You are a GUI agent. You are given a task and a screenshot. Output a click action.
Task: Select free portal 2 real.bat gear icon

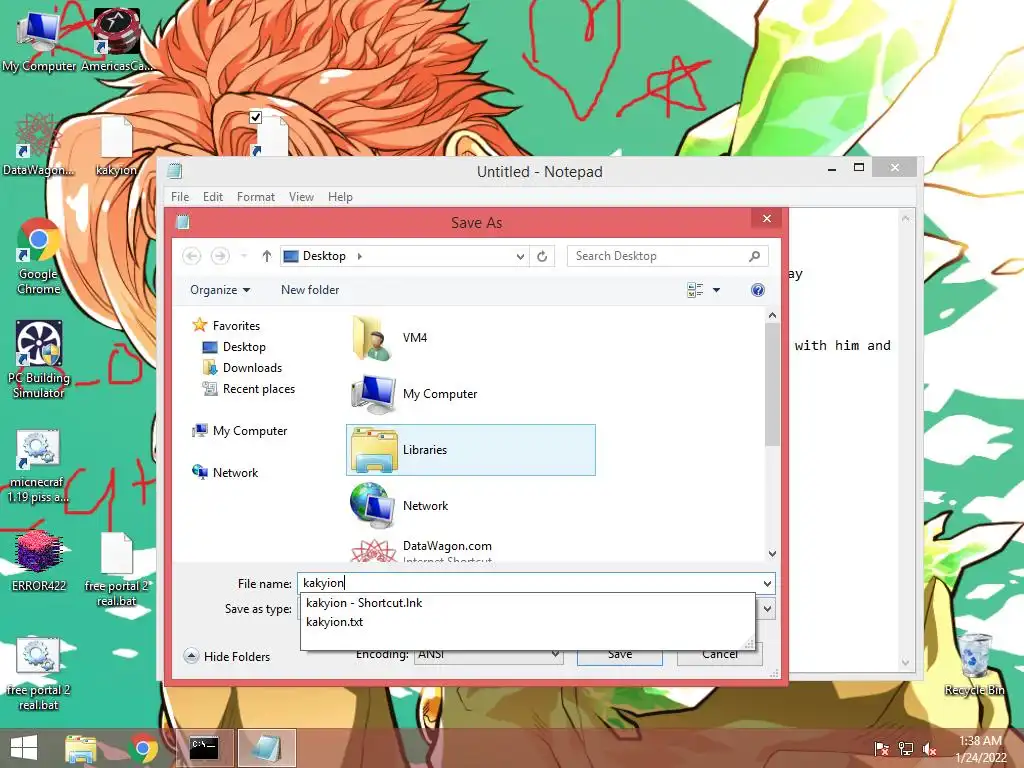pyautogui.click(x=39, y=674)
